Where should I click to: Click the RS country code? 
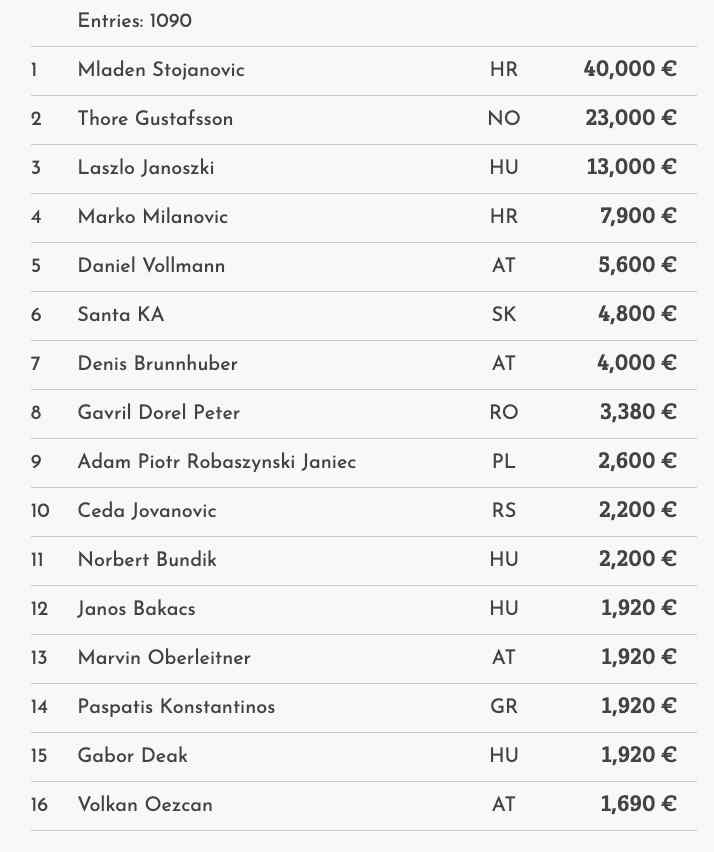pos(503,511)
